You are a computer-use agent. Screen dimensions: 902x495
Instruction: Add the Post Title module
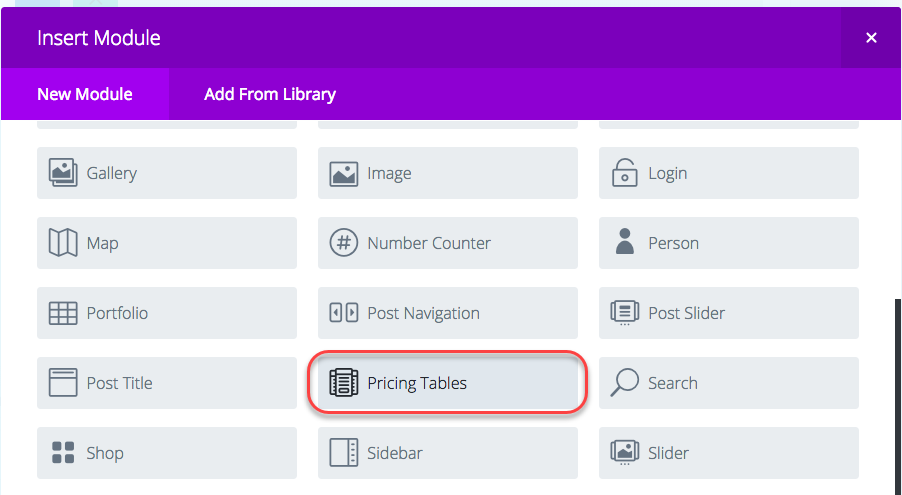pos(167,383)
